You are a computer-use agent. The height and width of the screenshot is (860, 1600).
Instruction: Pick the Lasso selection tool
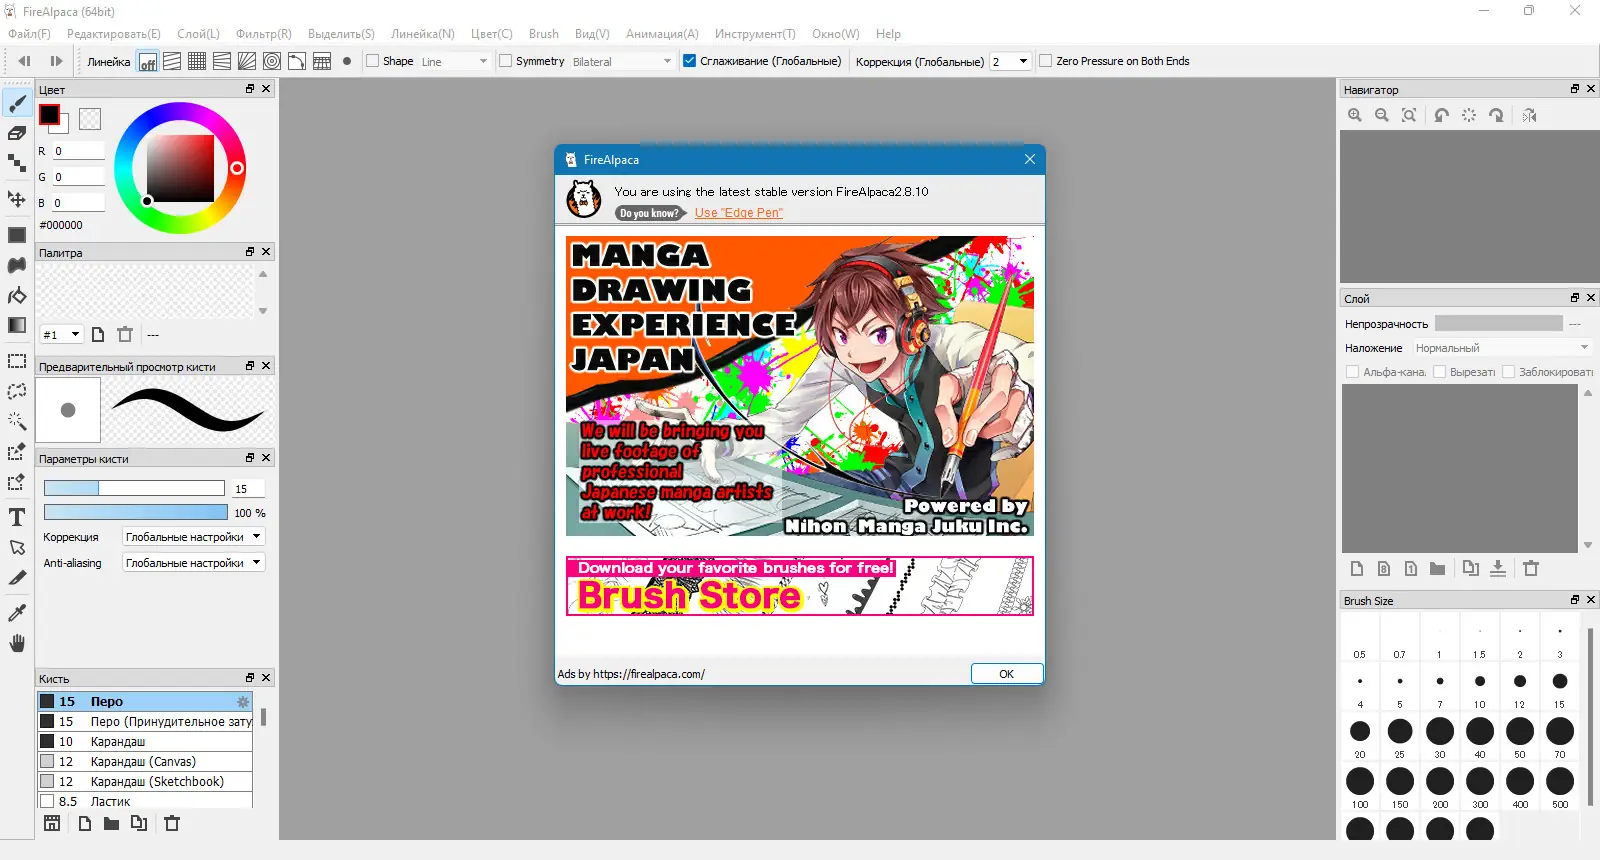(x=17, y=391)
